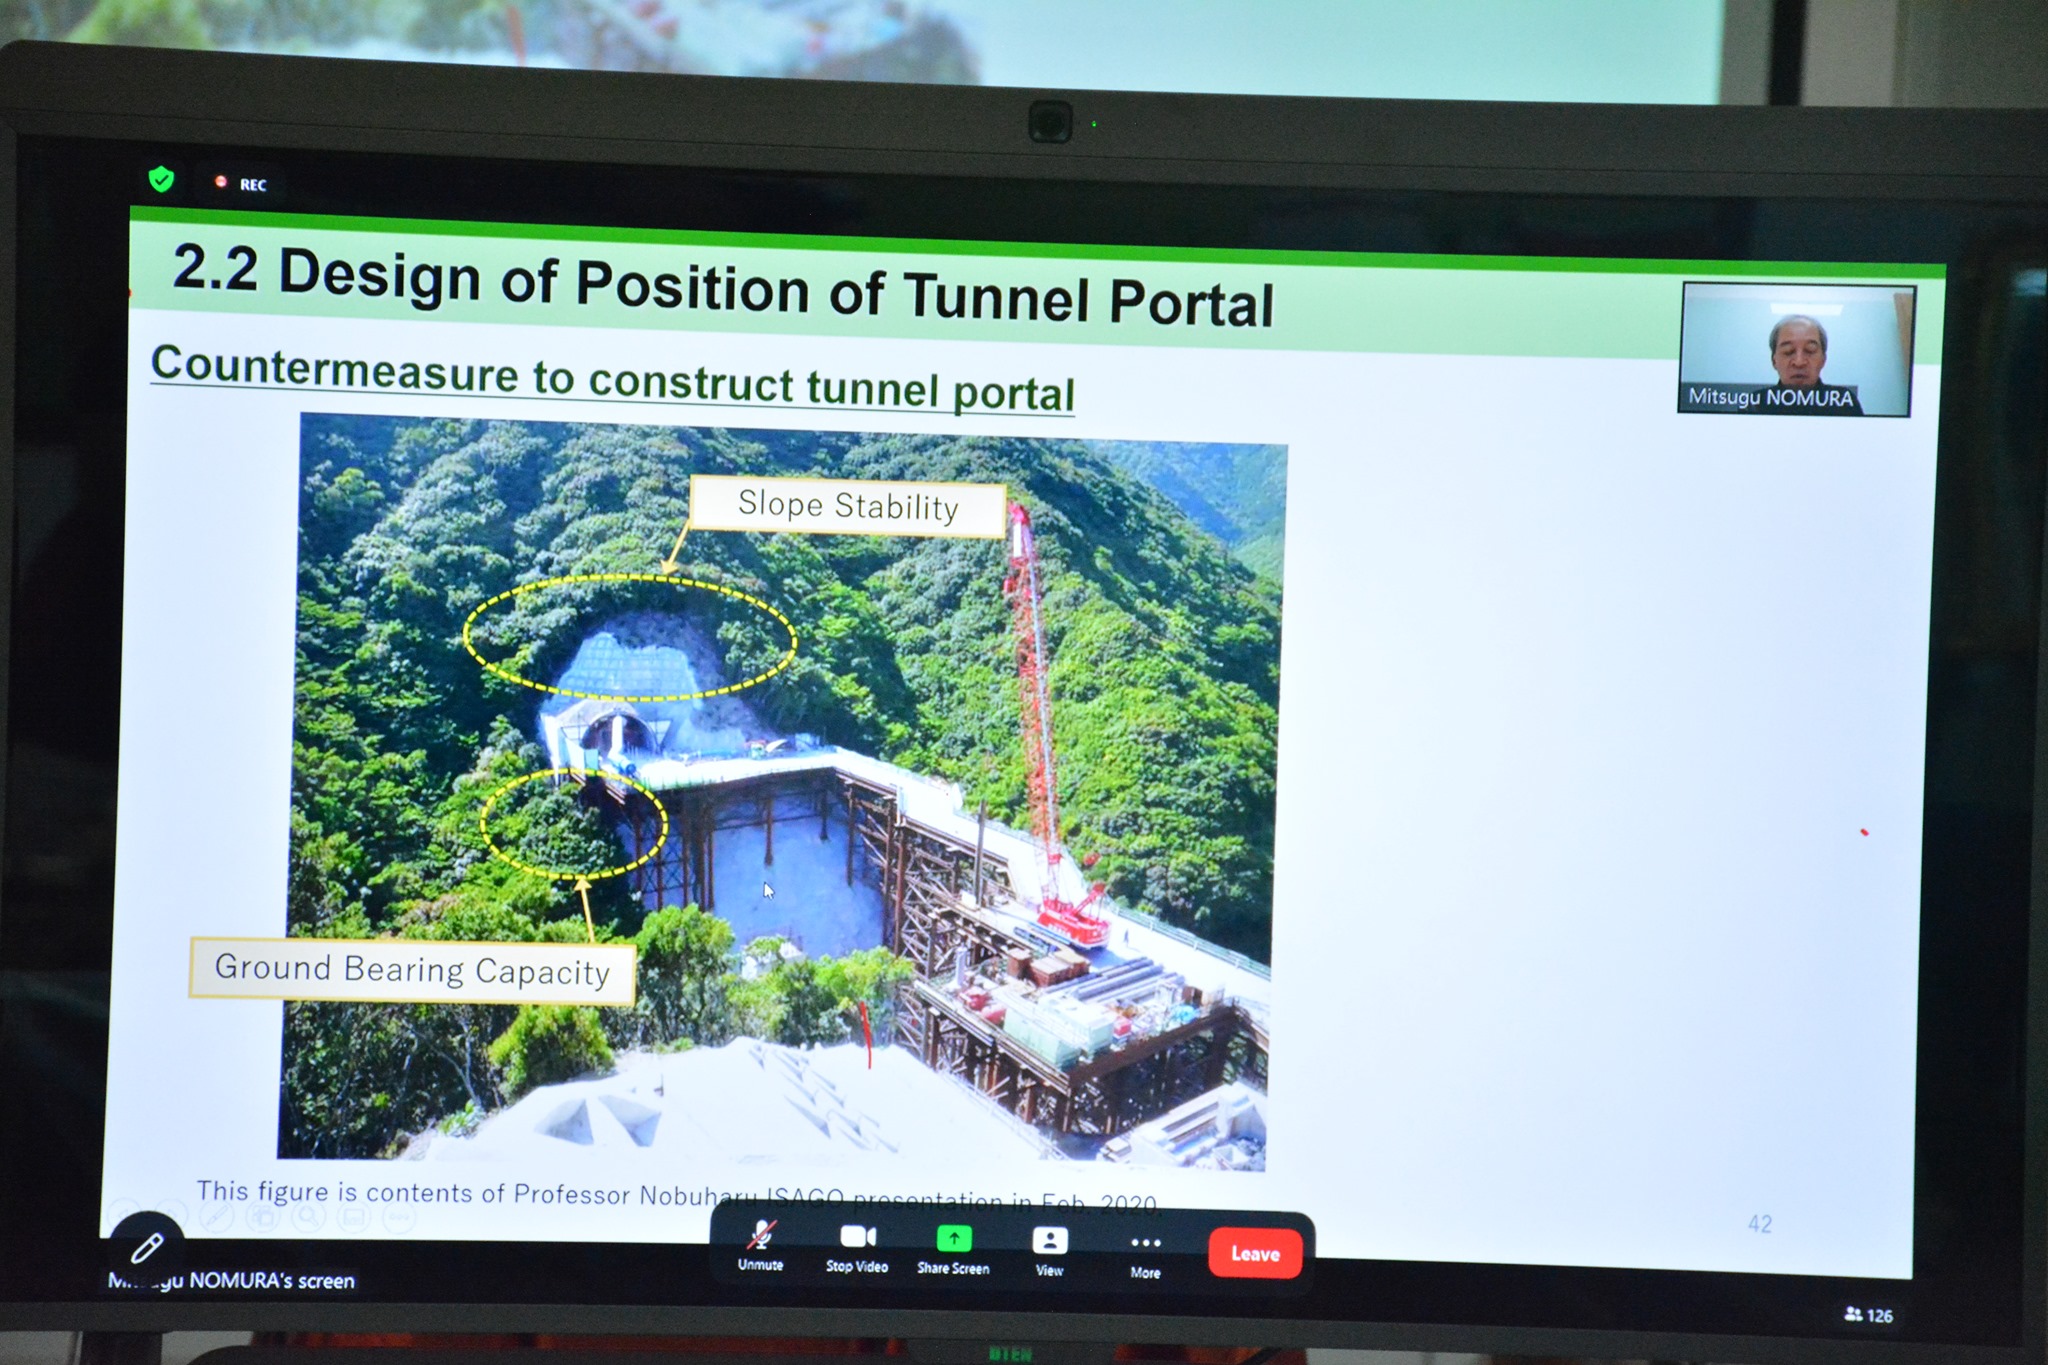Click the NOMURA's screen sharing label
This screenshot has width=2048, height=1365.
point(232,1281)
